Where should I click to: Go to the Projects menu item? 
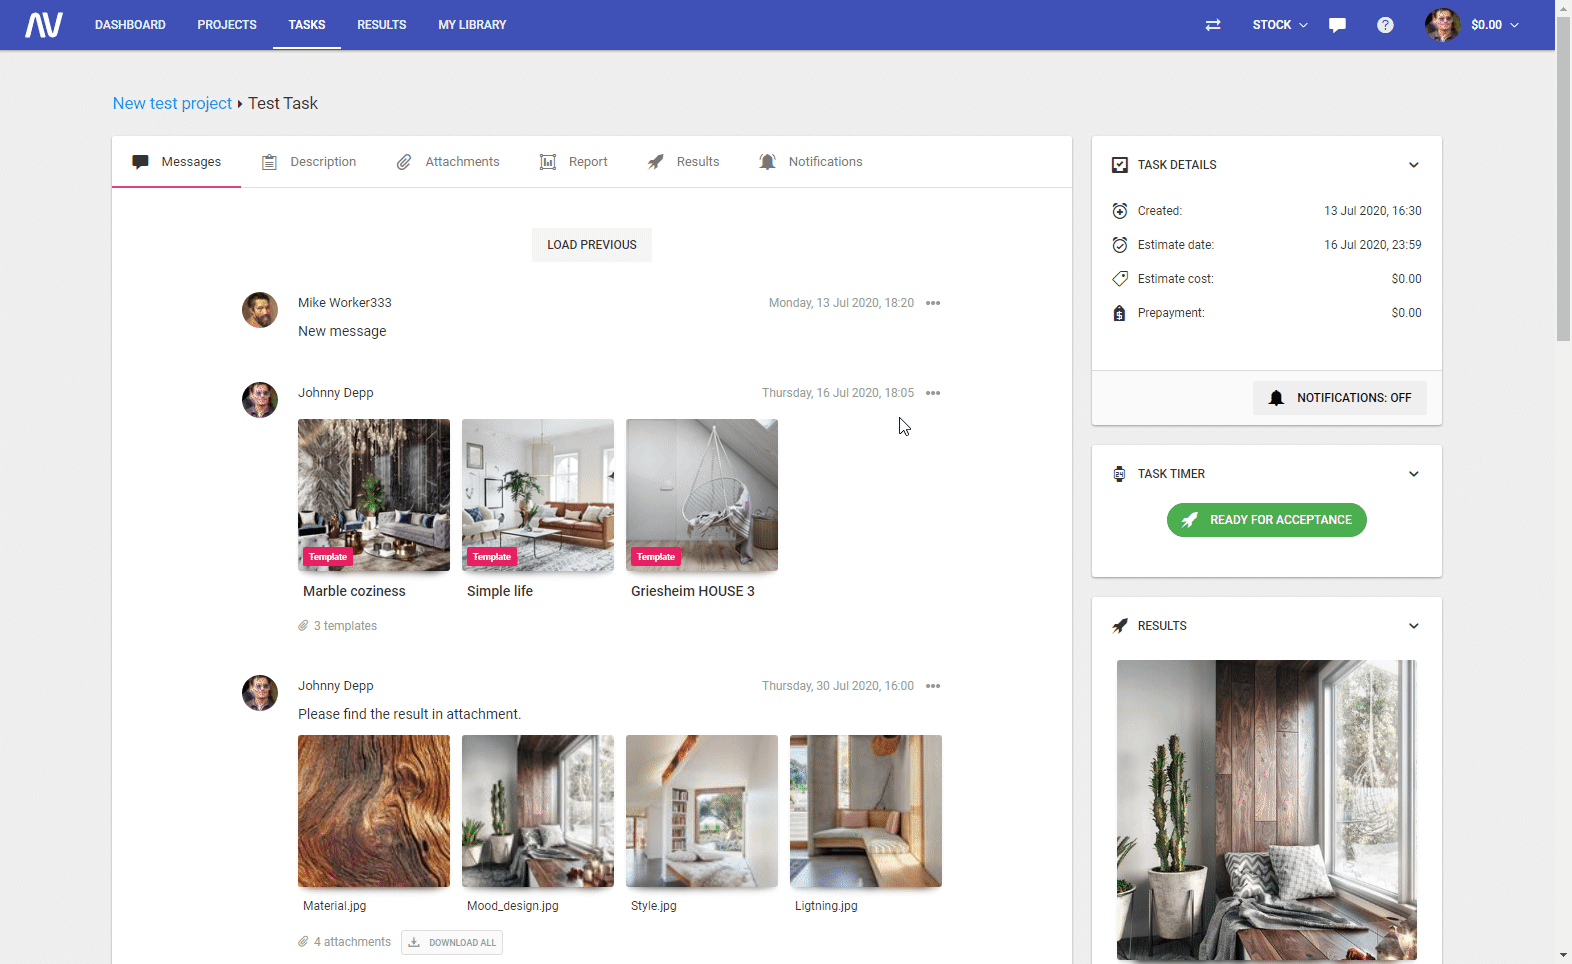click(227, 25)
